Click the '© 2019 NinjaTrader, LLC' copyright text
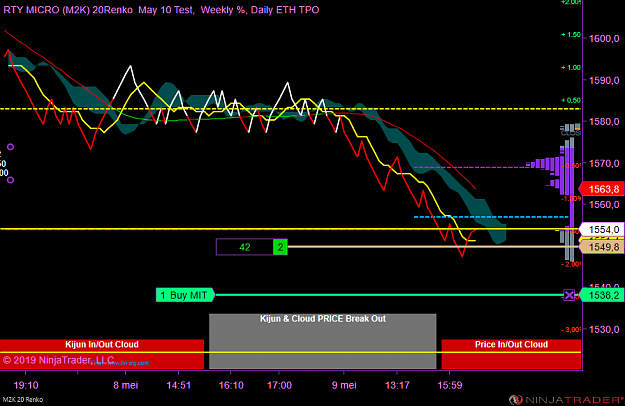Screen dimensions: 625x406 coord(58,360)
